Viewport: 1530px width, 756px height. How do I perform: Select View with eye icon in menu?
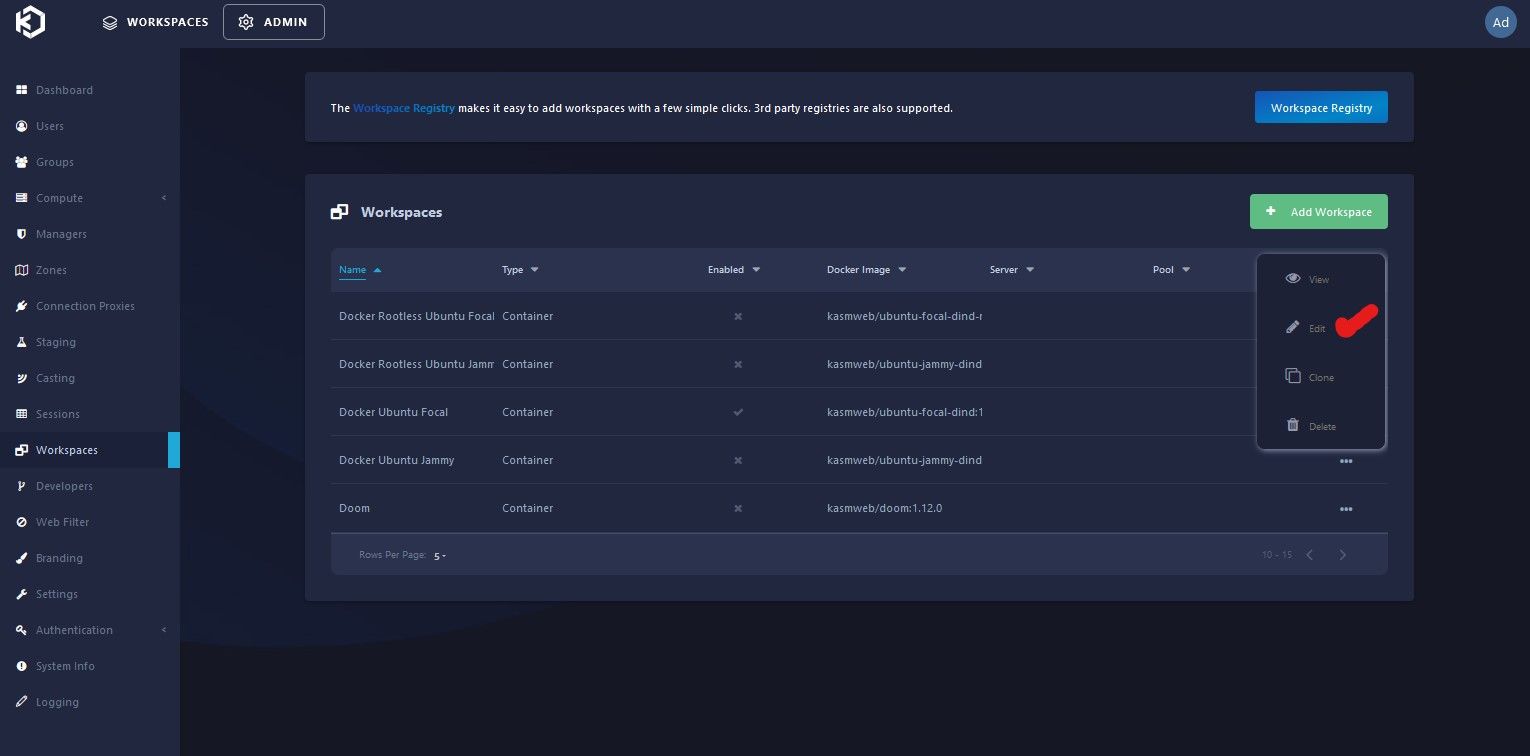[x=1308, y=279]
